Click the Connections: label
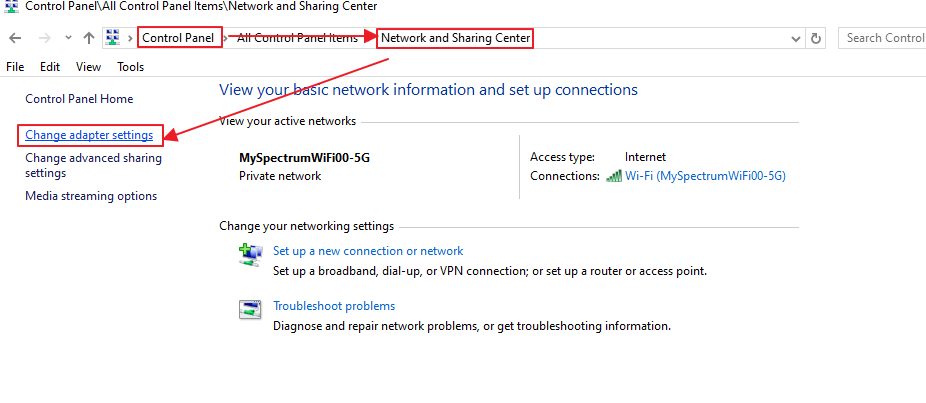The height and width of the screenshot is (403, 926). pos(565,176)
